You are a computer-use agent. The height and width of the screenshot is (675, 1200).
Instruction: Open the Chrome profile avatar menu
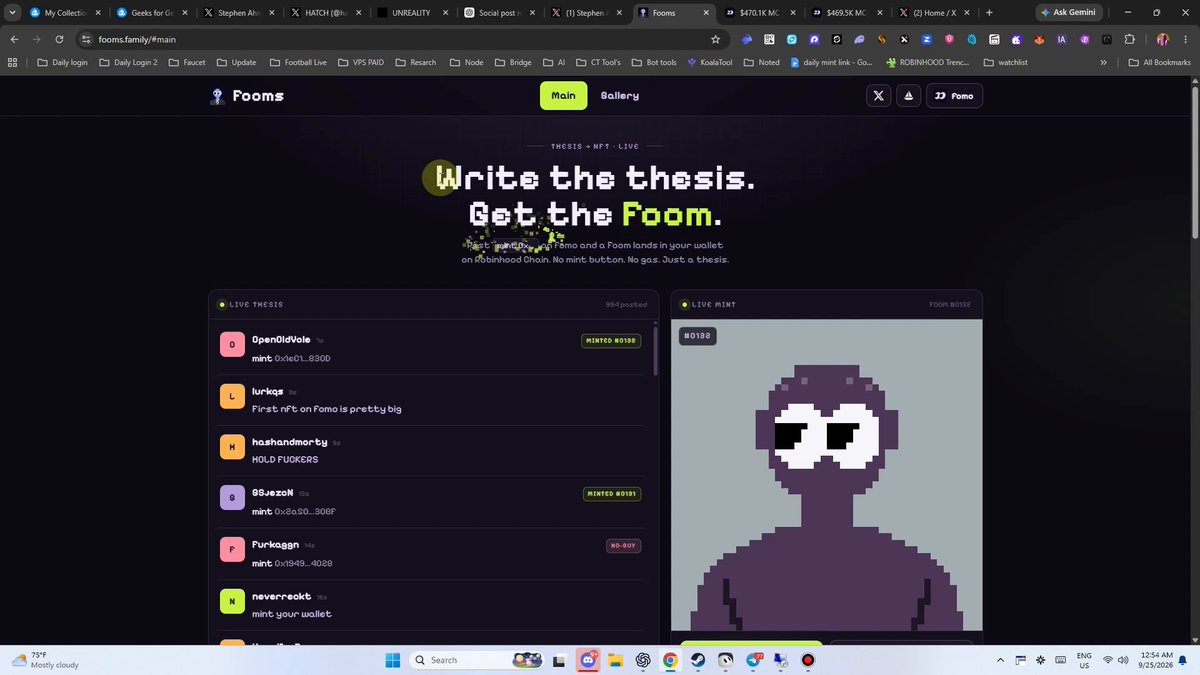pos(1163,39)
